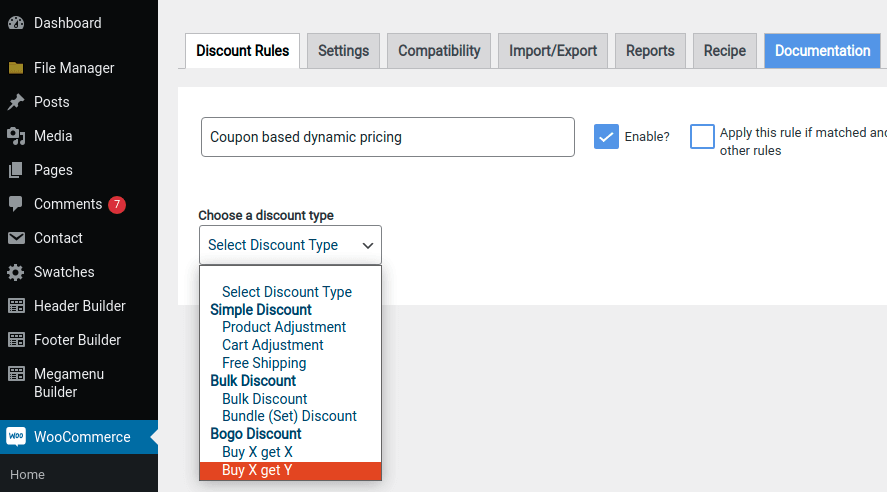Click the WooCommerce logo icon
887x492 pixels.
(x=16, y=437)
